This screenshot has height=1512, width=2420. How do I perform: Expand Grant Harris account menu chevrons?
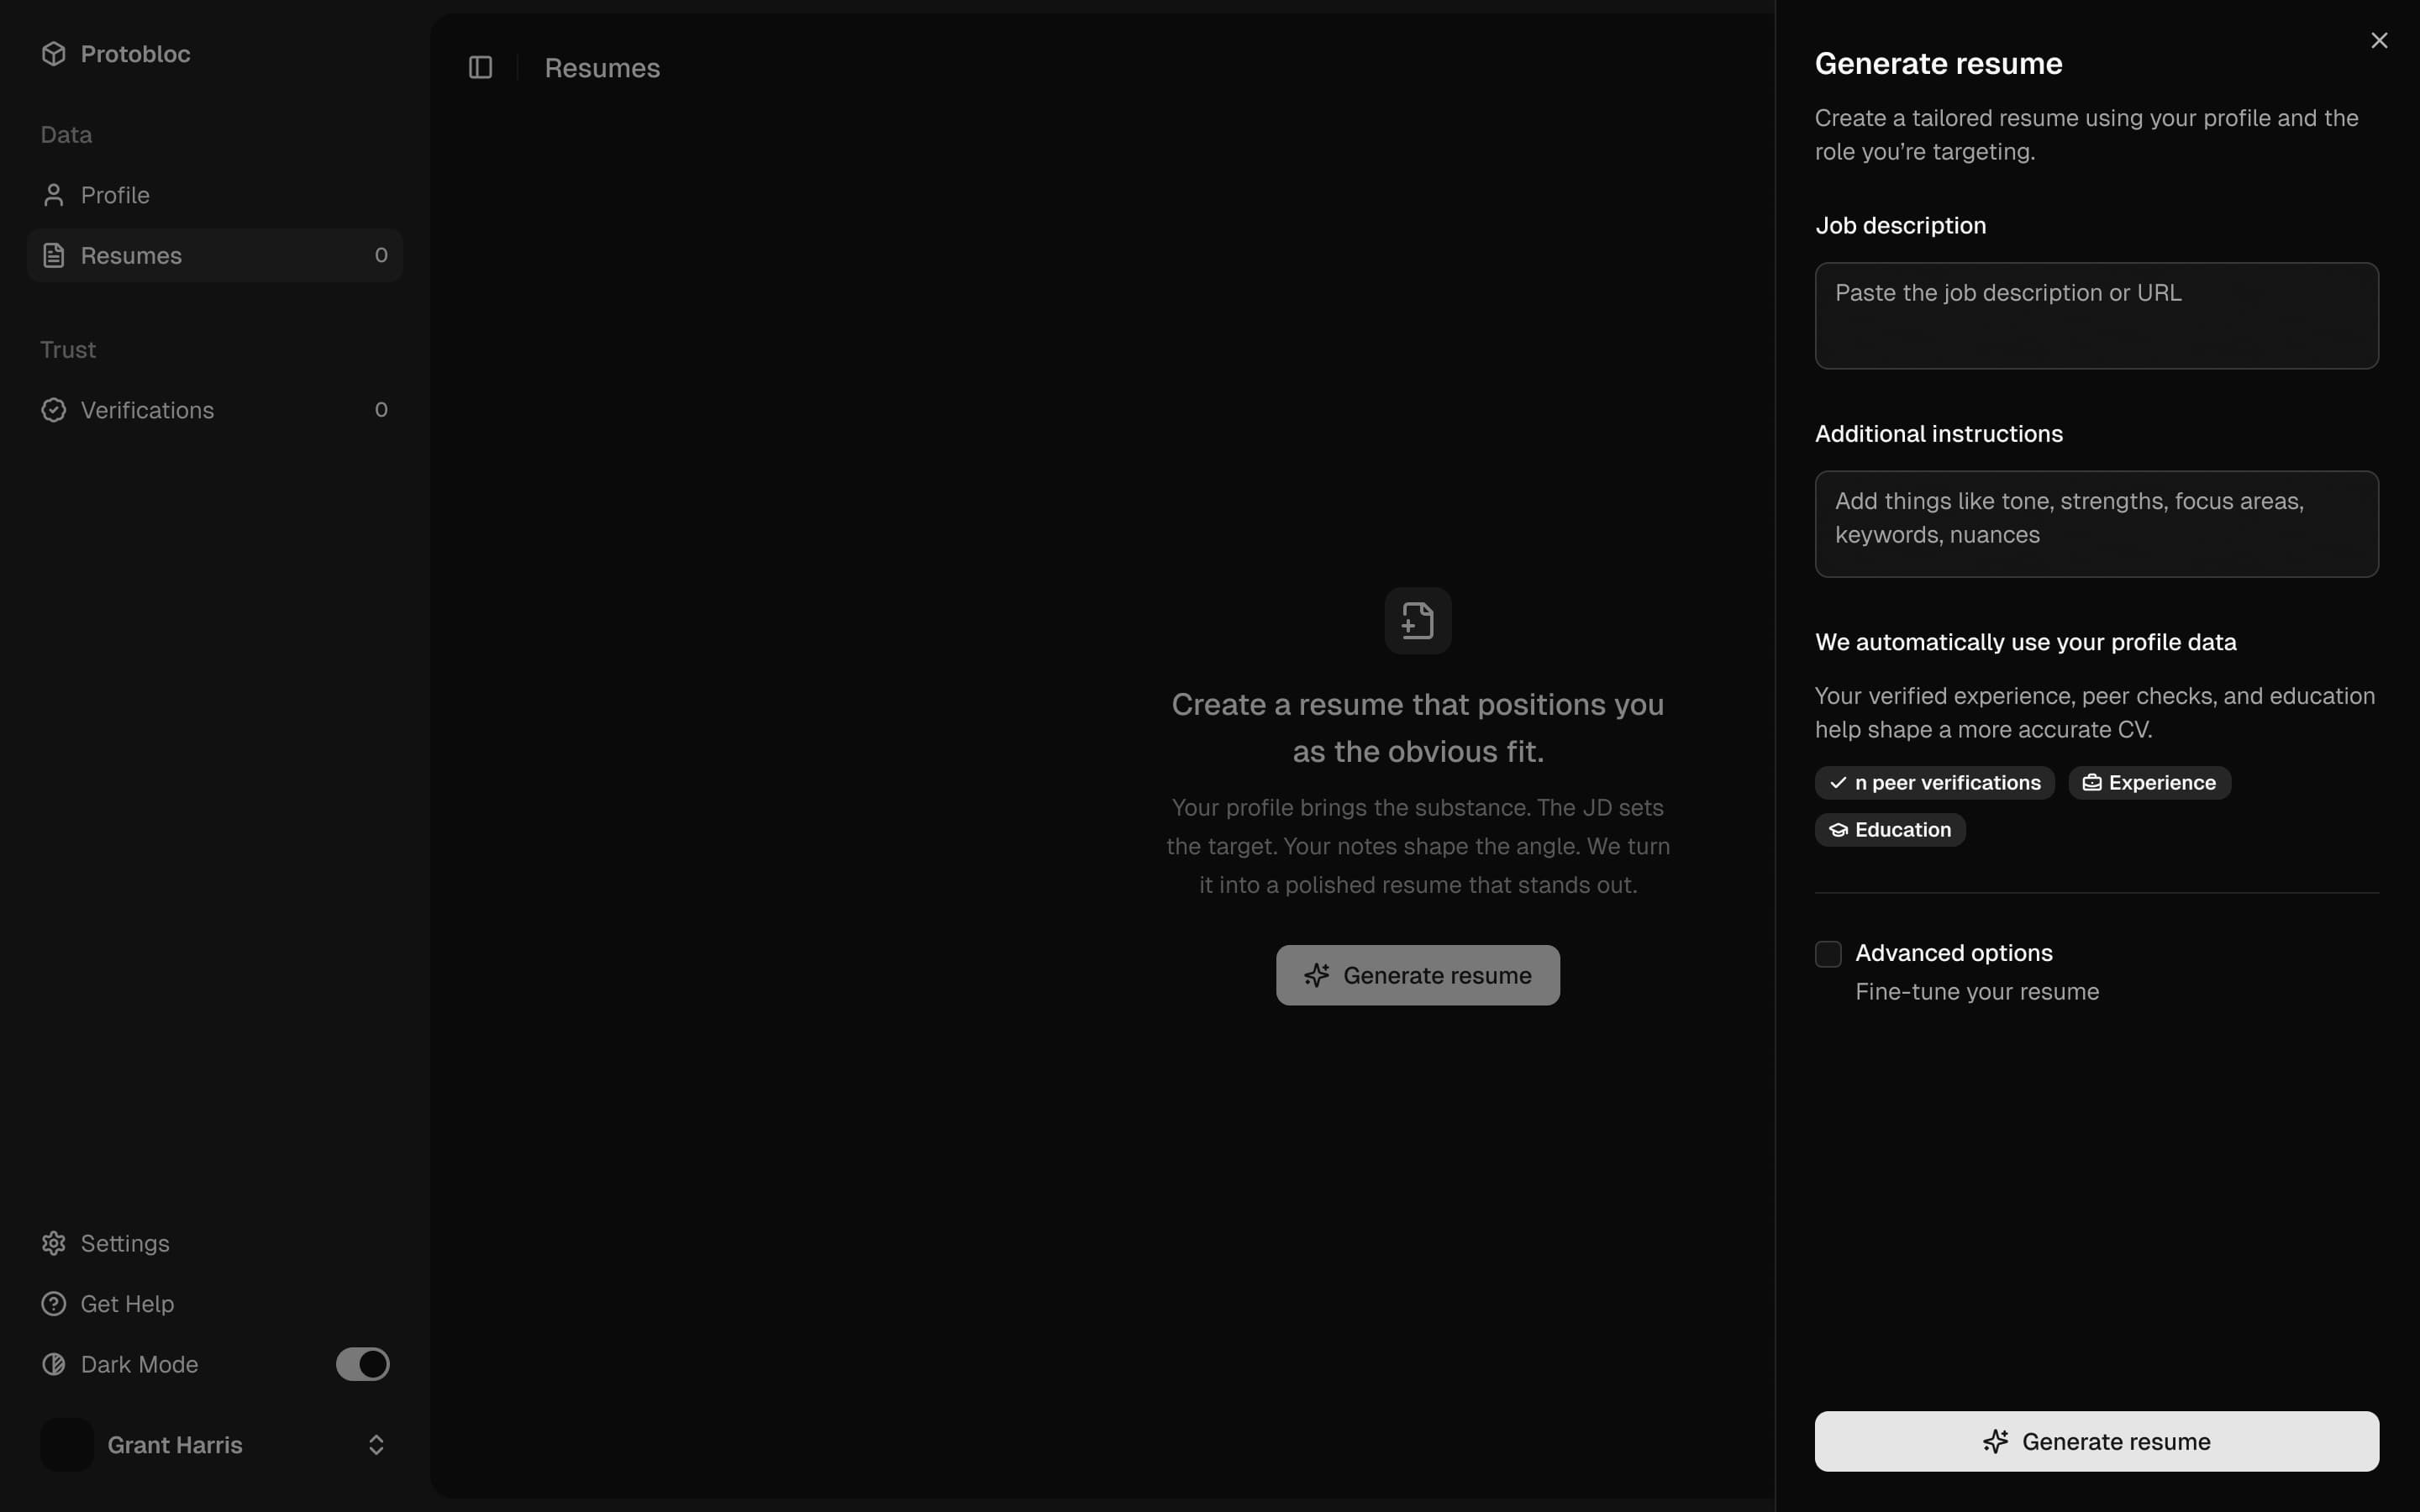point(376,1445)
